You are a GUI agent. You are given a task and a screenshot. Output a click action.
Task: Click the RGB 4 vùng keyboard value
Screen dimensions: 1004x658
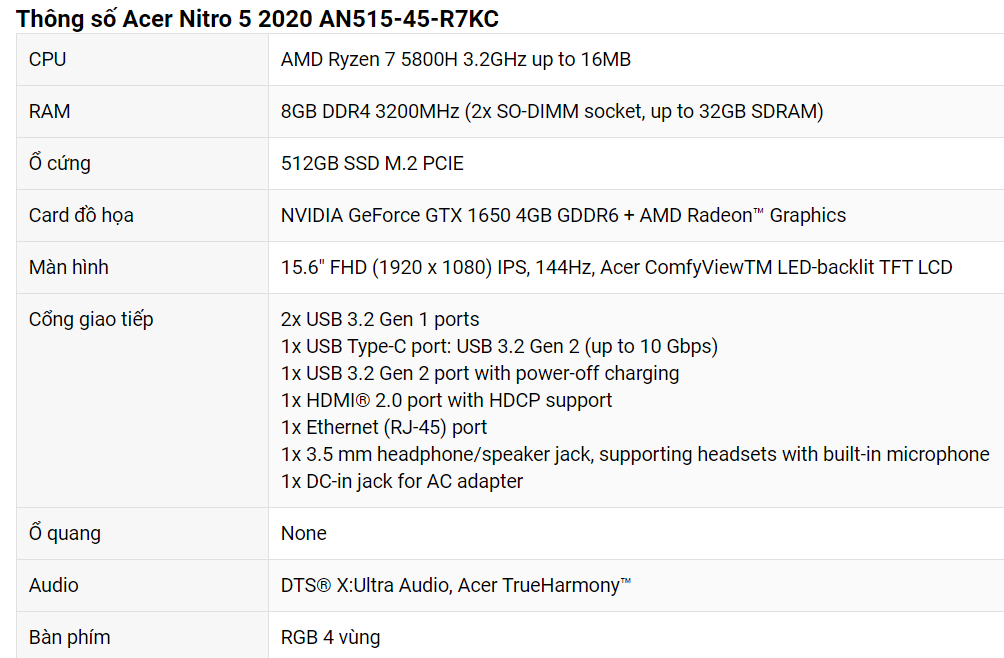click(330, 637)
